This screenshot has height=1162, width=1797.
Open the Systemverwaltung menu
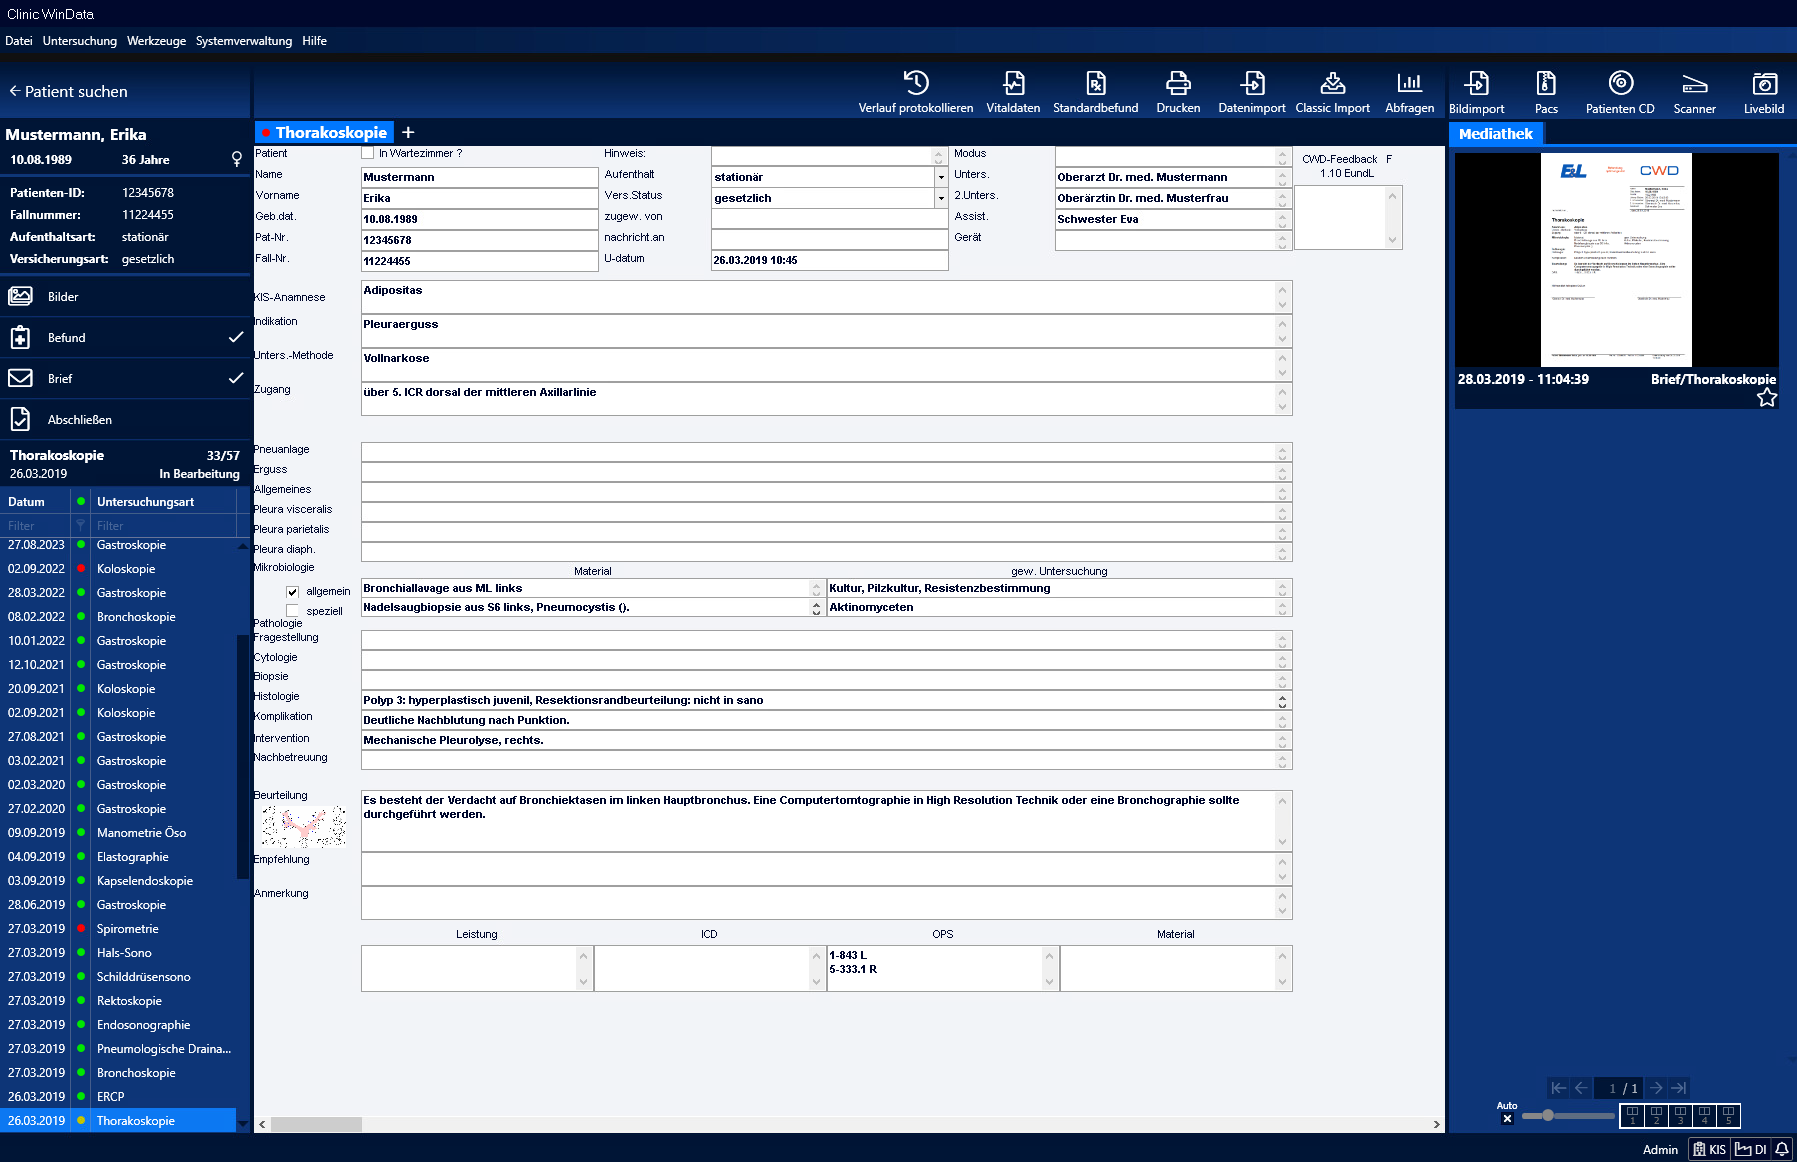pyautogui.click(x=243, y=41)
